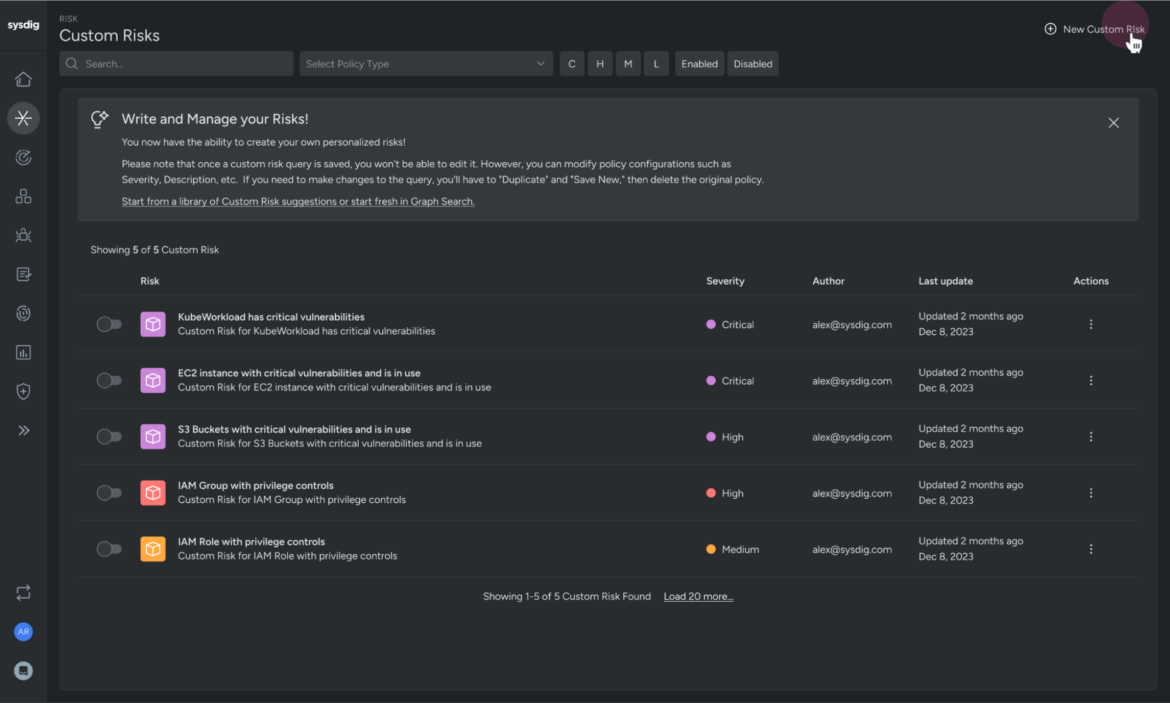The height and width of the screenshot is (703, 1170).
Task: Click the Last update column header
Action: pyautogui.click(x=945, y=281)
